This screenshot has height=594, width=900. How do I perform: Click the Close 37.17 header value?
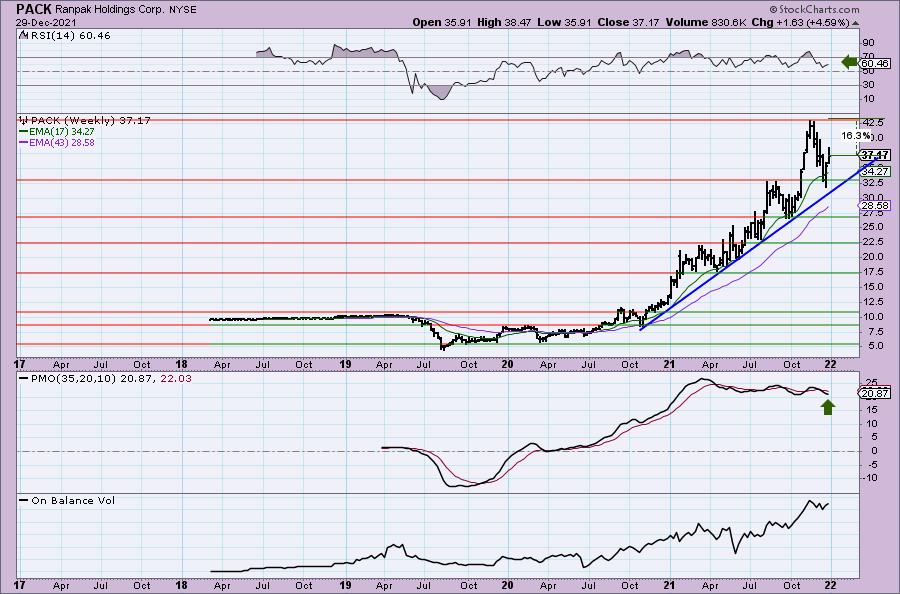tap(629, 22)
